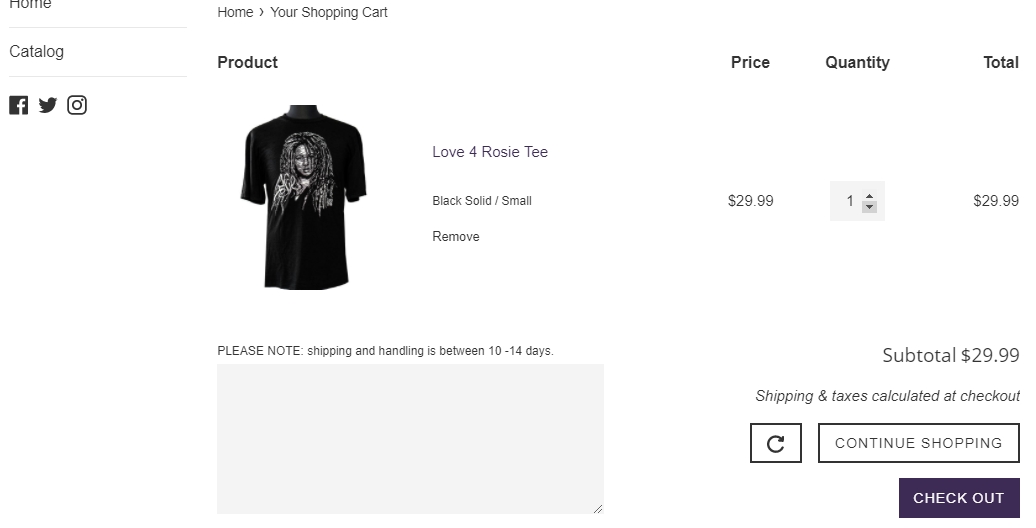Open the Facebook page icon
Image resolution: width=1036 pixels, height=528 pixels.
coord(19,105)
